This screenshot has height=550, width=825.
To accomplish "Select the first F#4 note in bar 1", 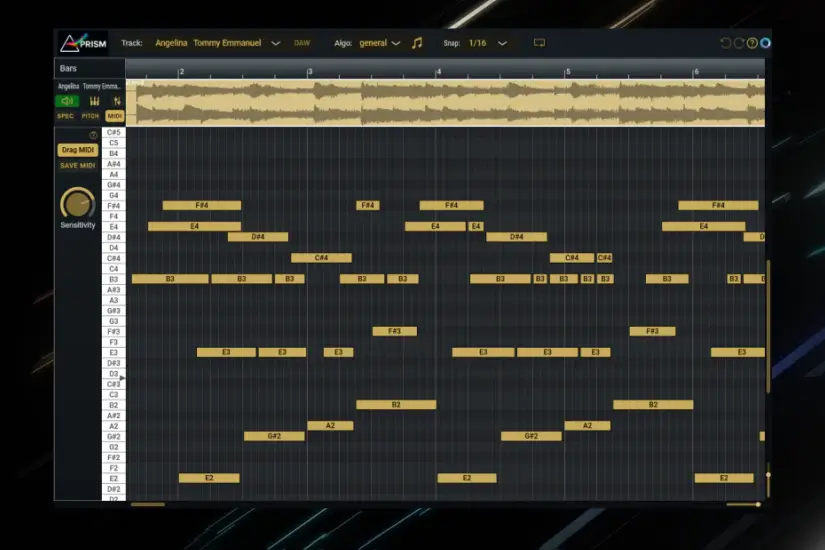I will pyautogui.click(x=202, y=205).
